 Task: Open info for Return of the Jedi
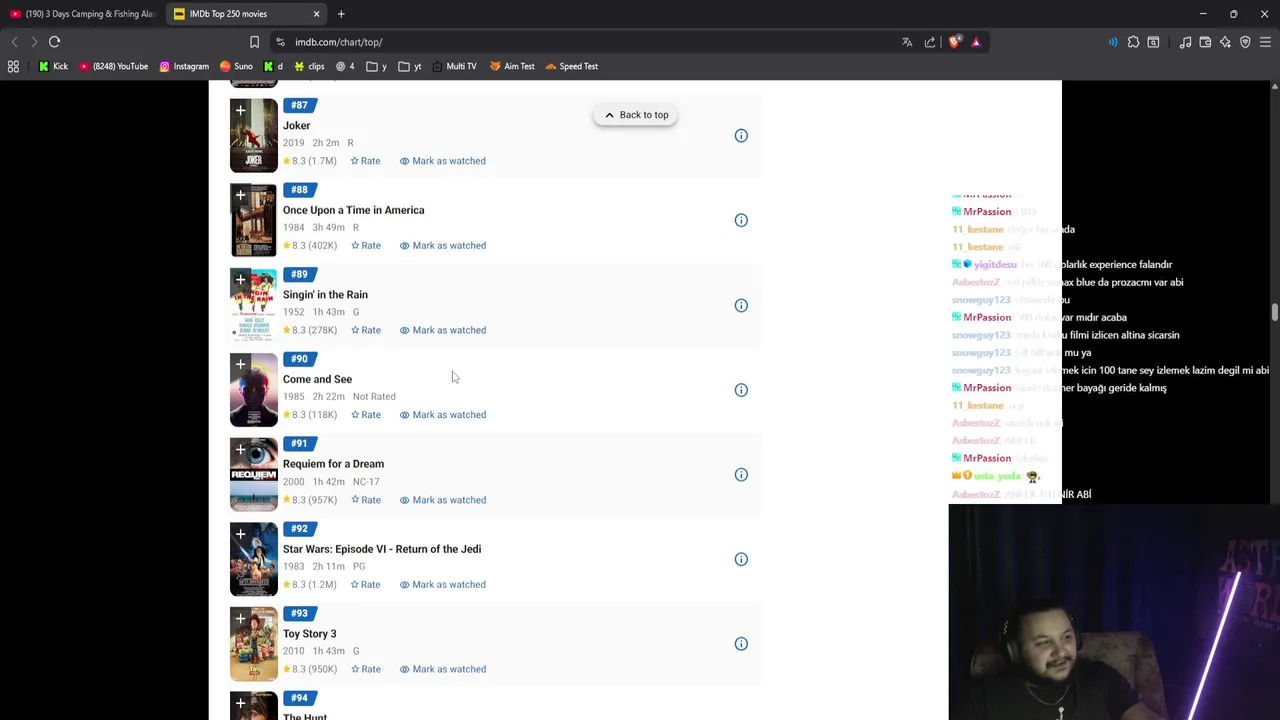click(741, 559)
